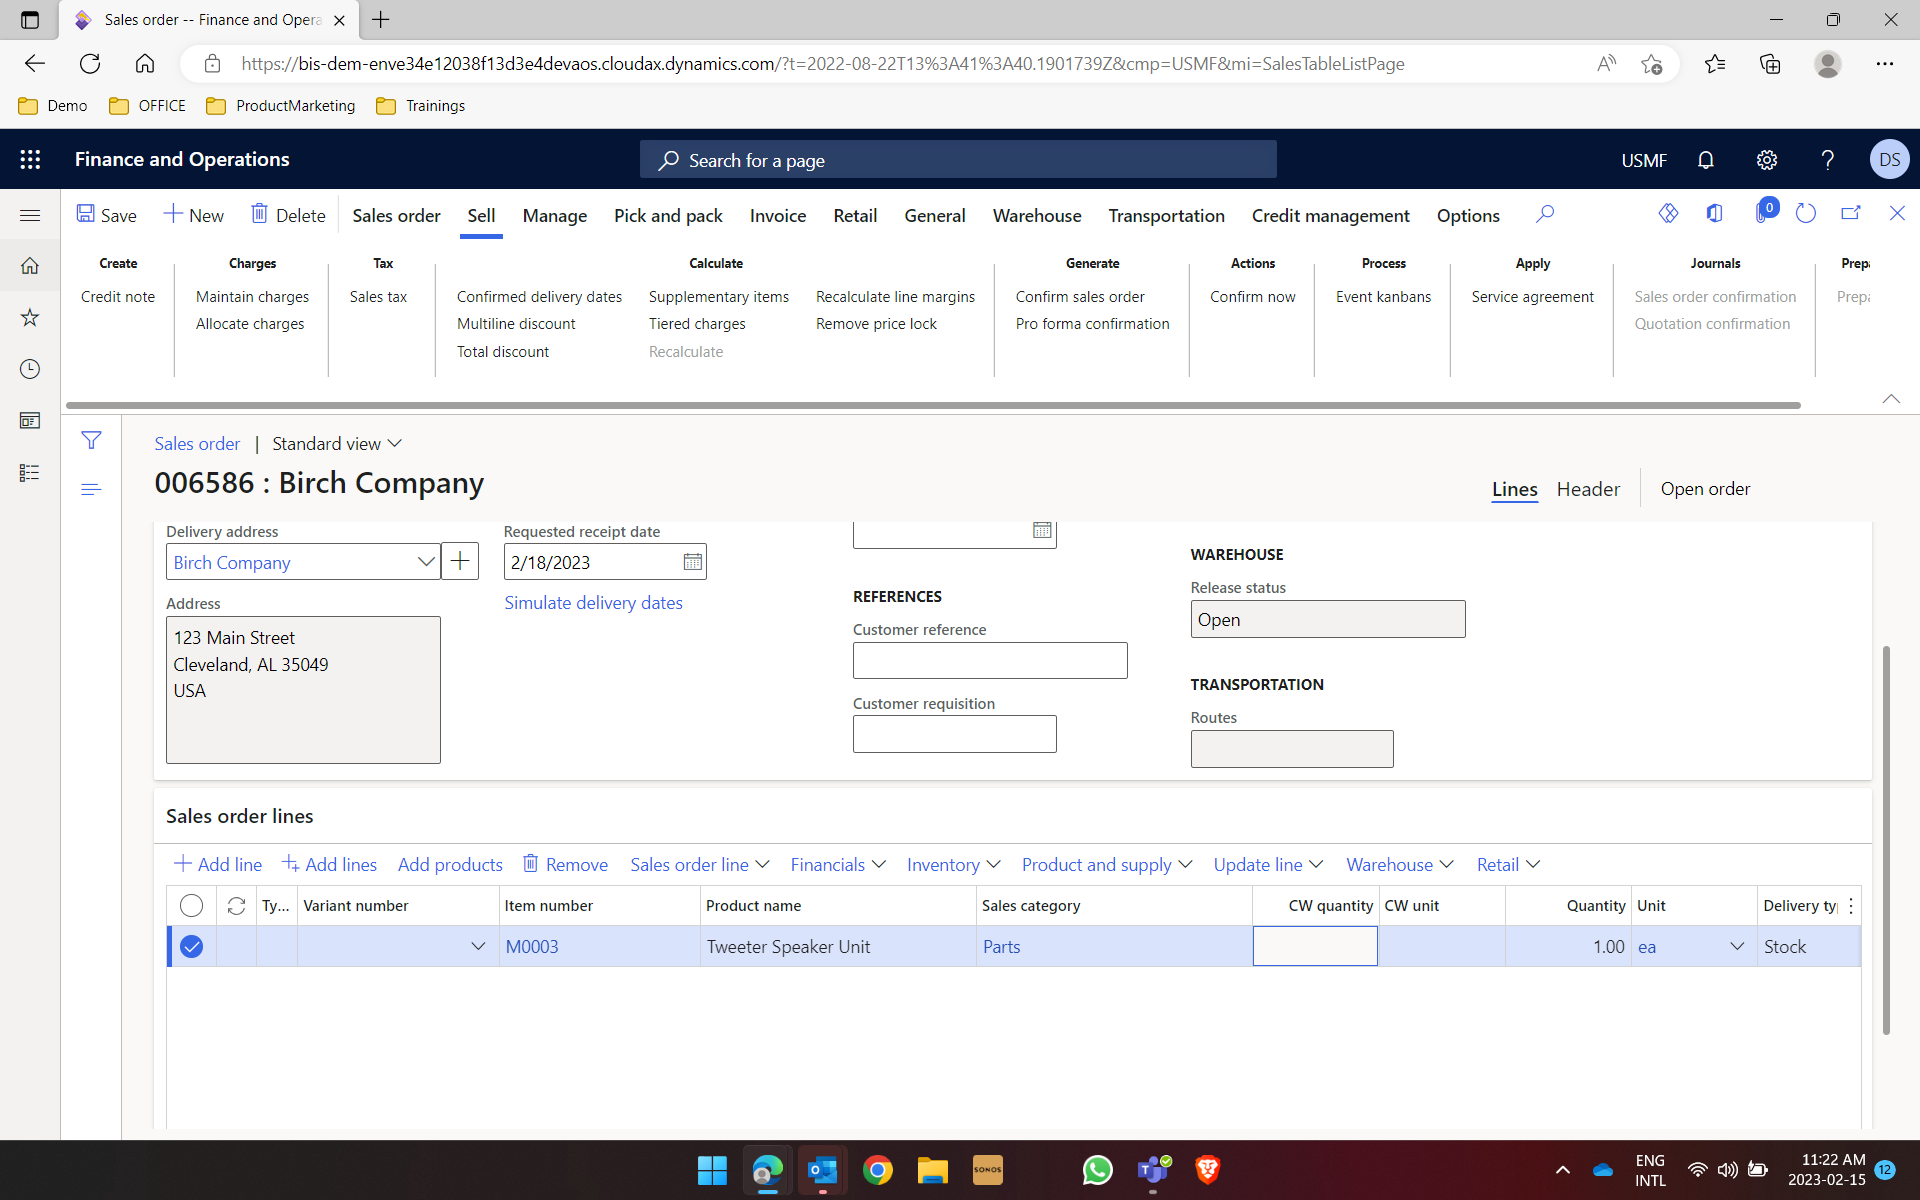The image size is (1920, 1200).
Task: Open the Microsoft Teams taskbar icon
Action: coord(1153,1170)
